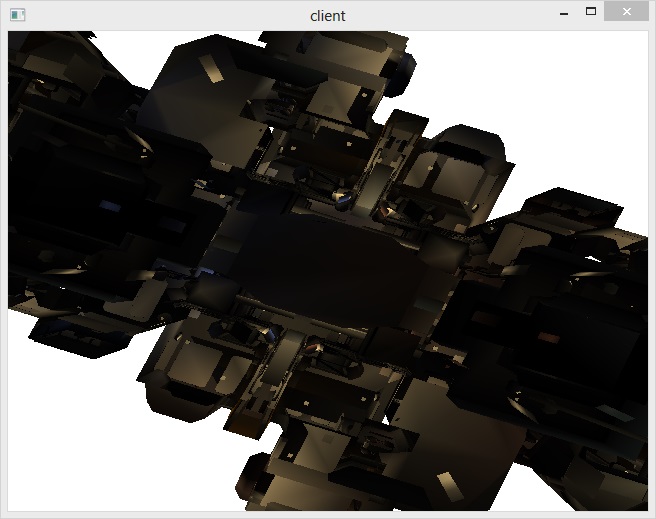Click the client window's title bar icon
This screenshot has width=656, height=519.
(x=18, y=15)
